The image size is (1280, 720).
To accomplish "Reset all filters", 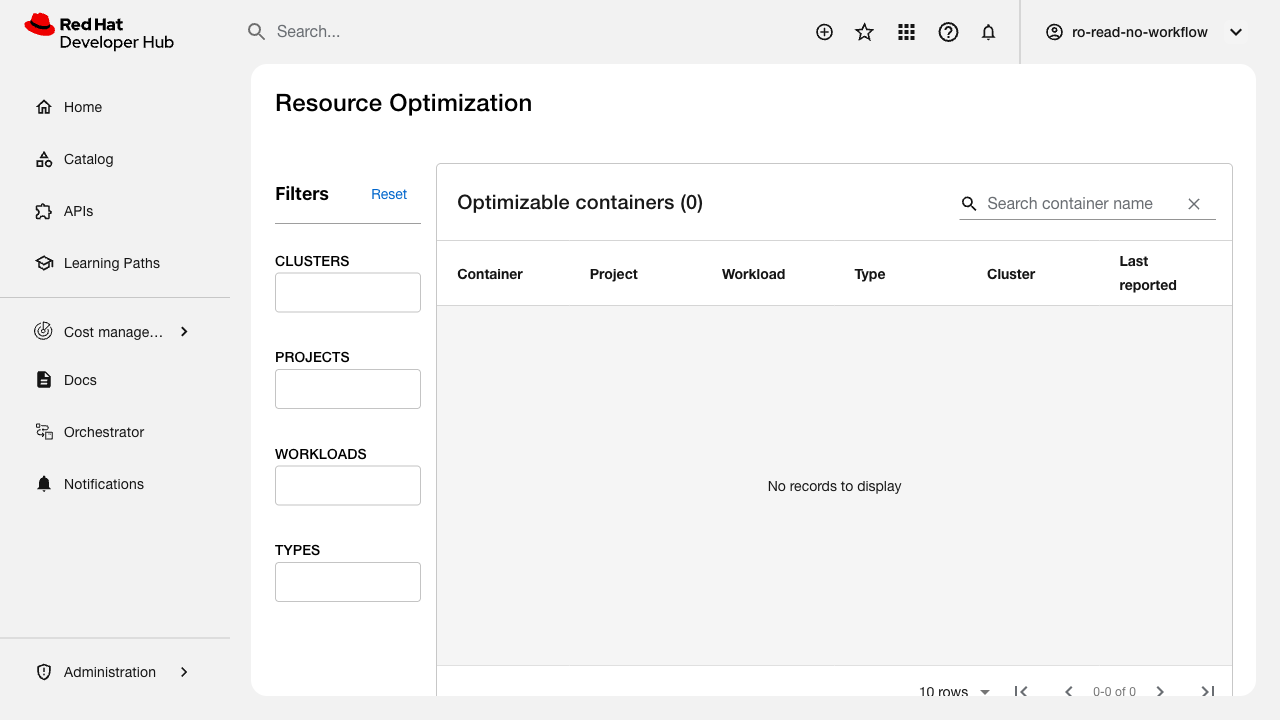I will click(x=389, y=194).
